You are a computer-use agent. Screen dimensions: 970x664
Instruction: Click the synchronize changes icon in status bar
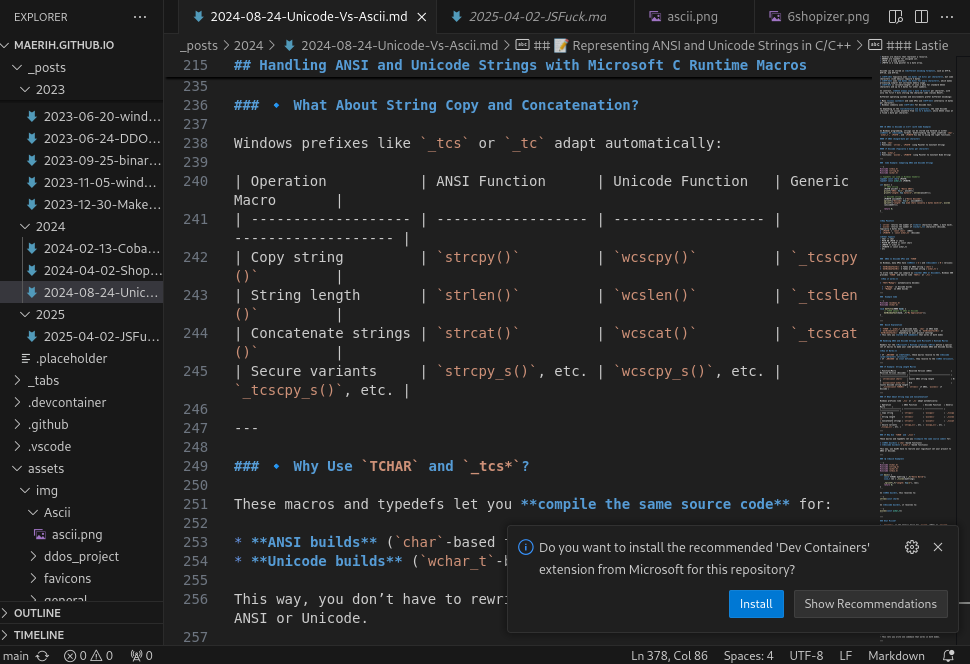point(42,656)
